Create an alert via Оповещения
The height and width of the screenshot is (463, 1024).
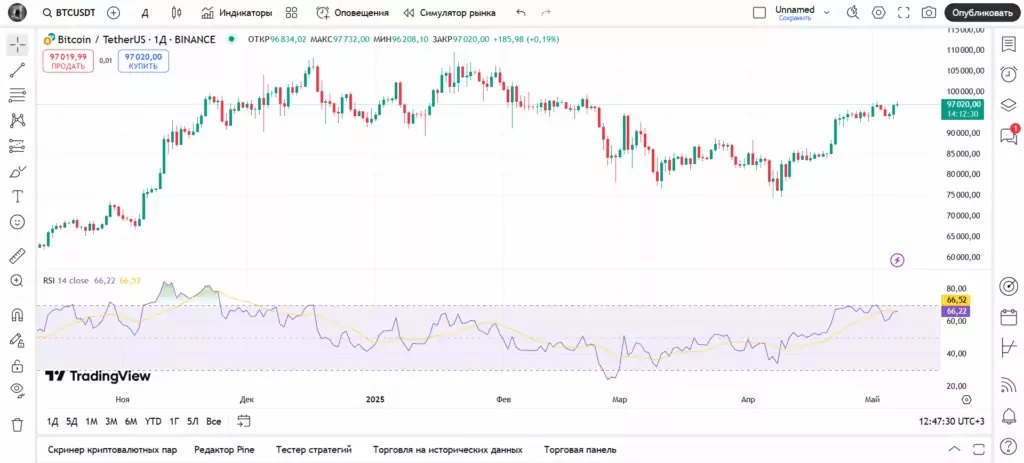pos(353,12)
